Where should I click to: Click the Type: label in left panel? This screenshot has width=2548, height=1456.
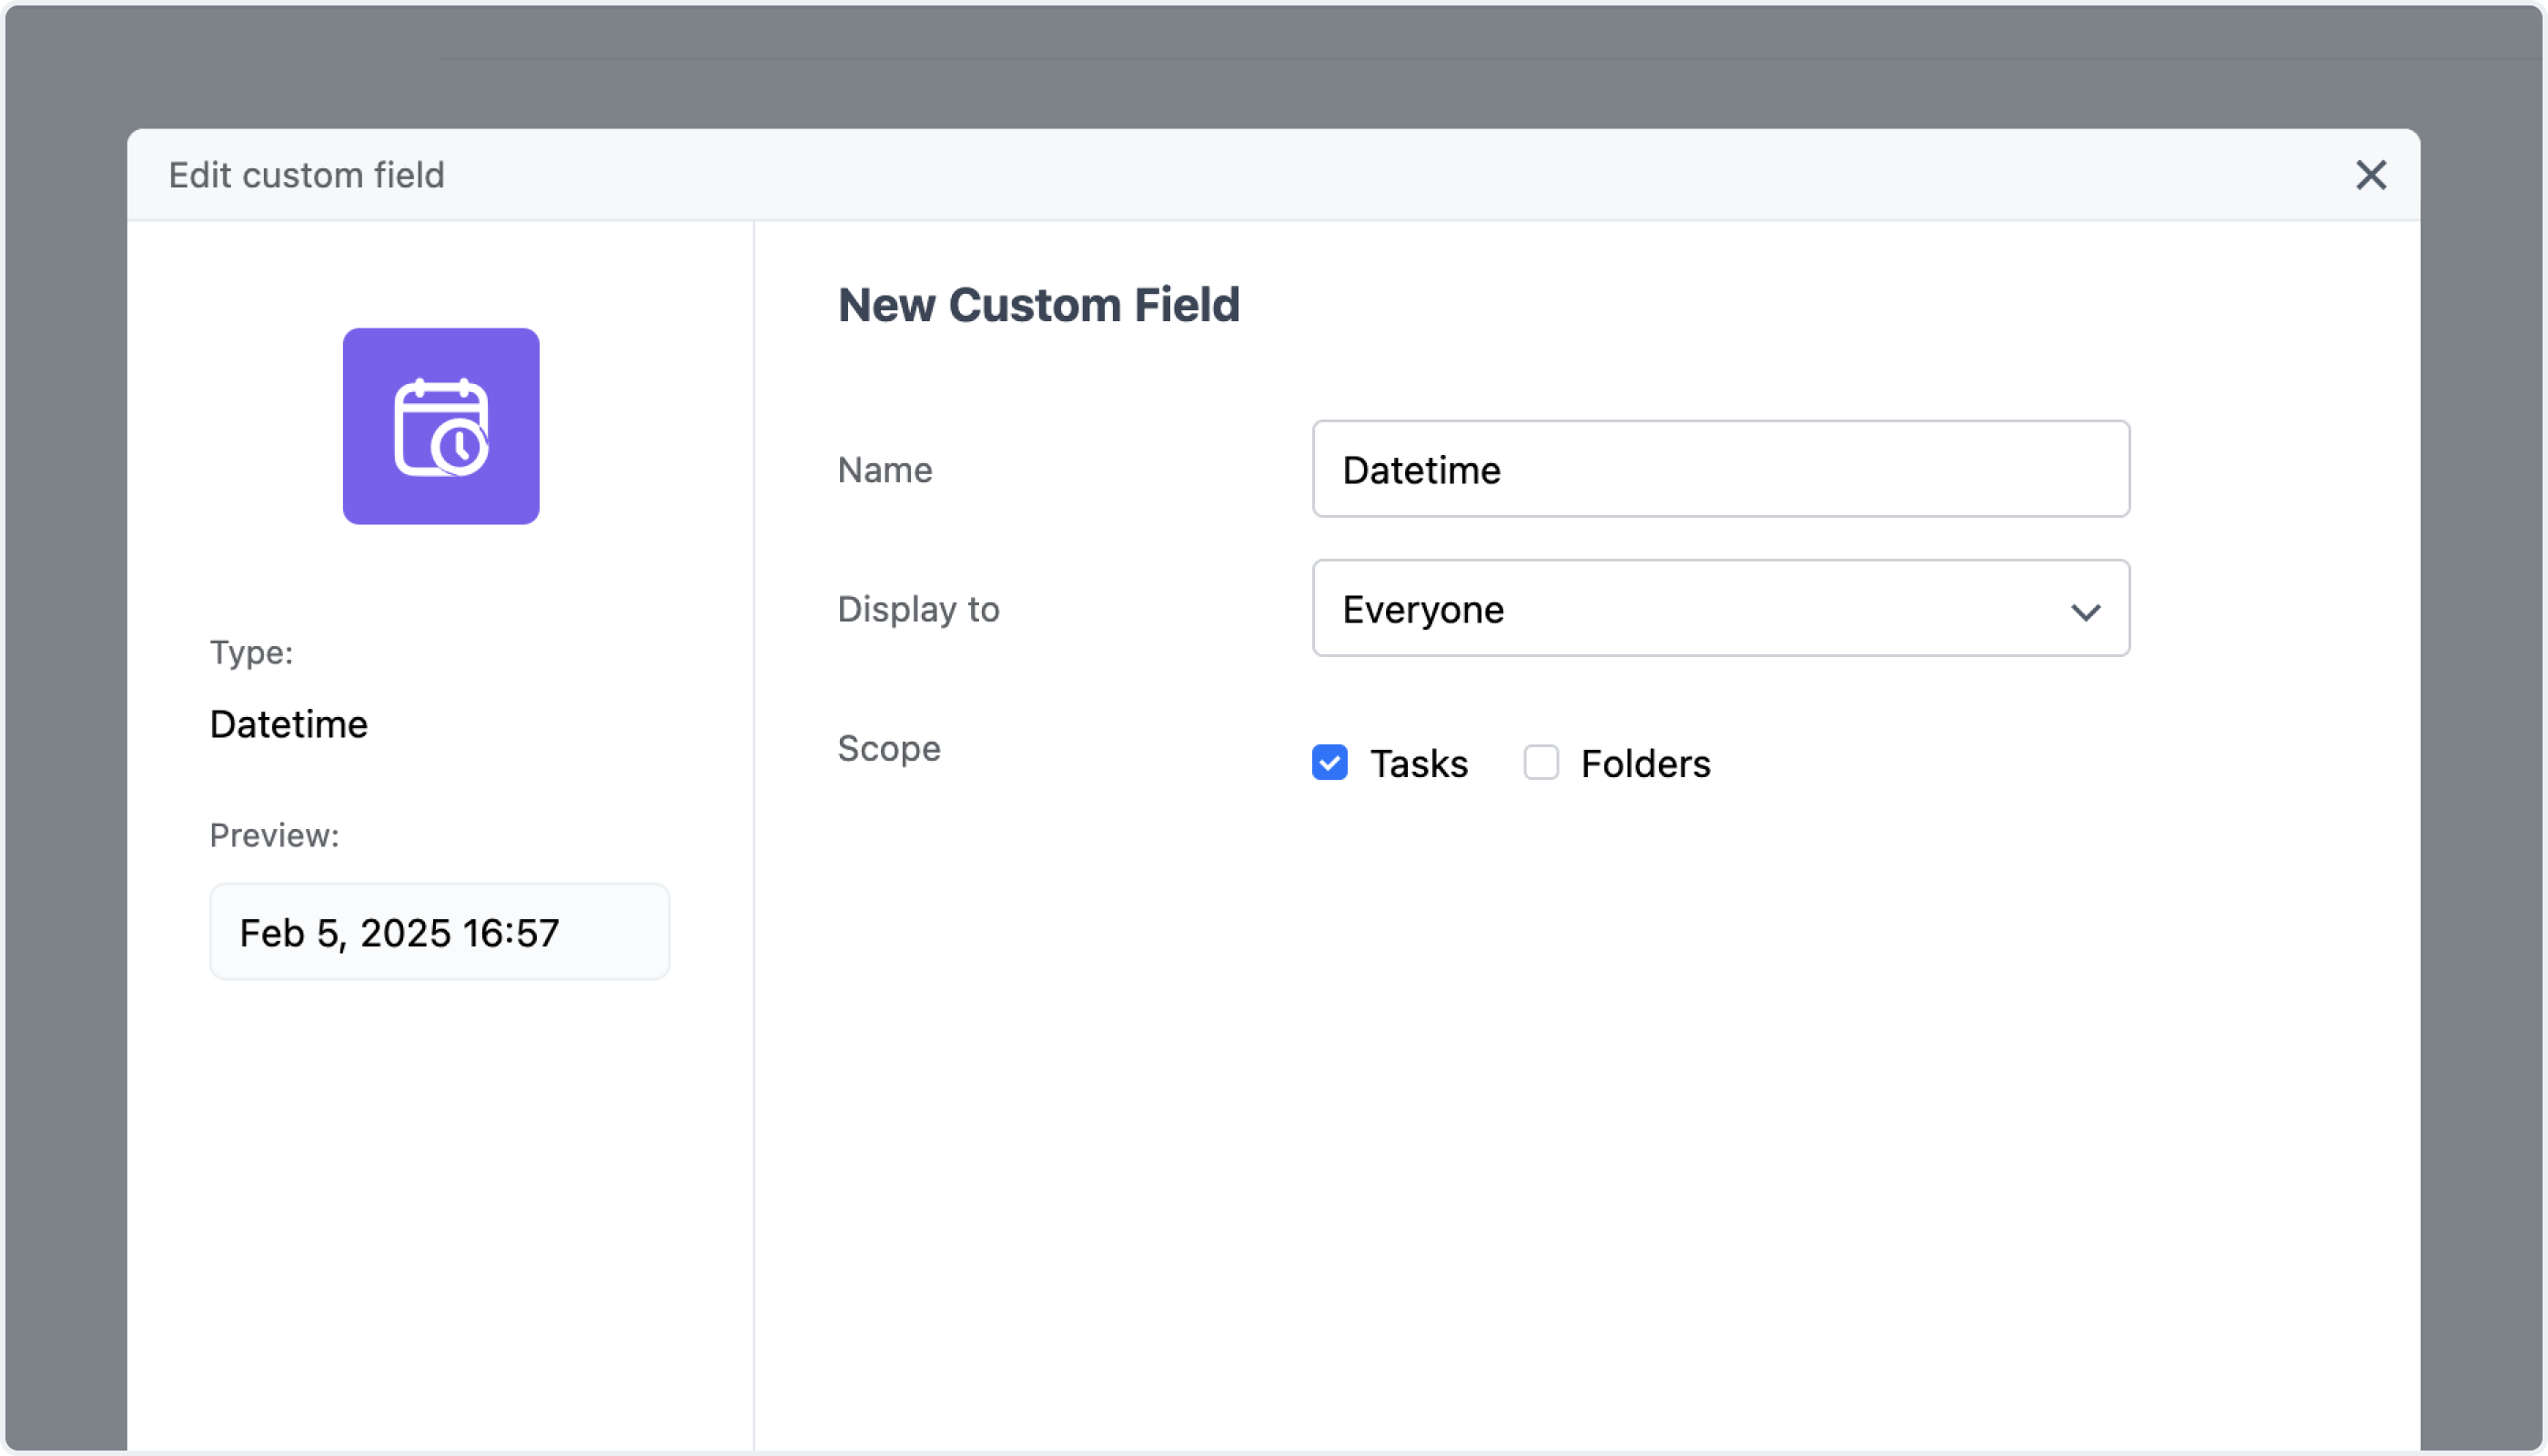pyautogui.click(x=251, y=653)
